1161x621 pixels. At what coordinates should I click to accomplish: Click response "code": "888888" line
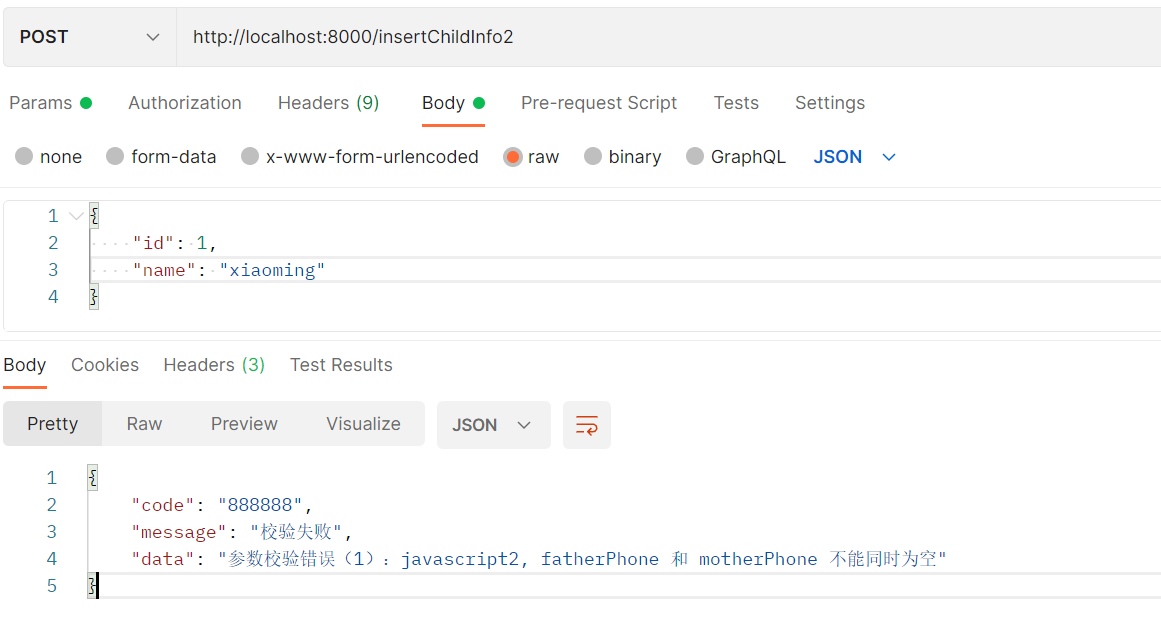pos(221,505)
